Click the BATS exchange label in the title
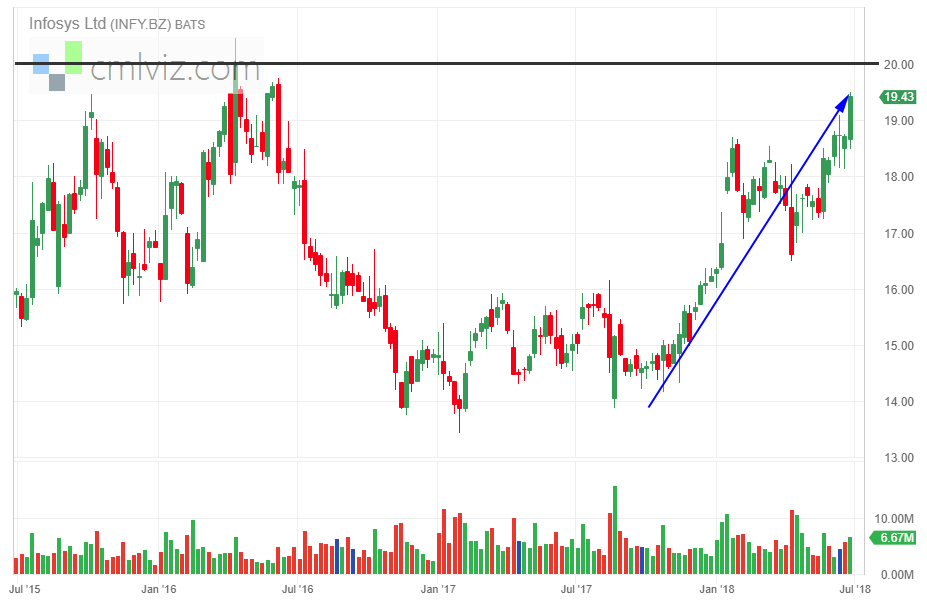The image size is (927, 601). point(190,25)
